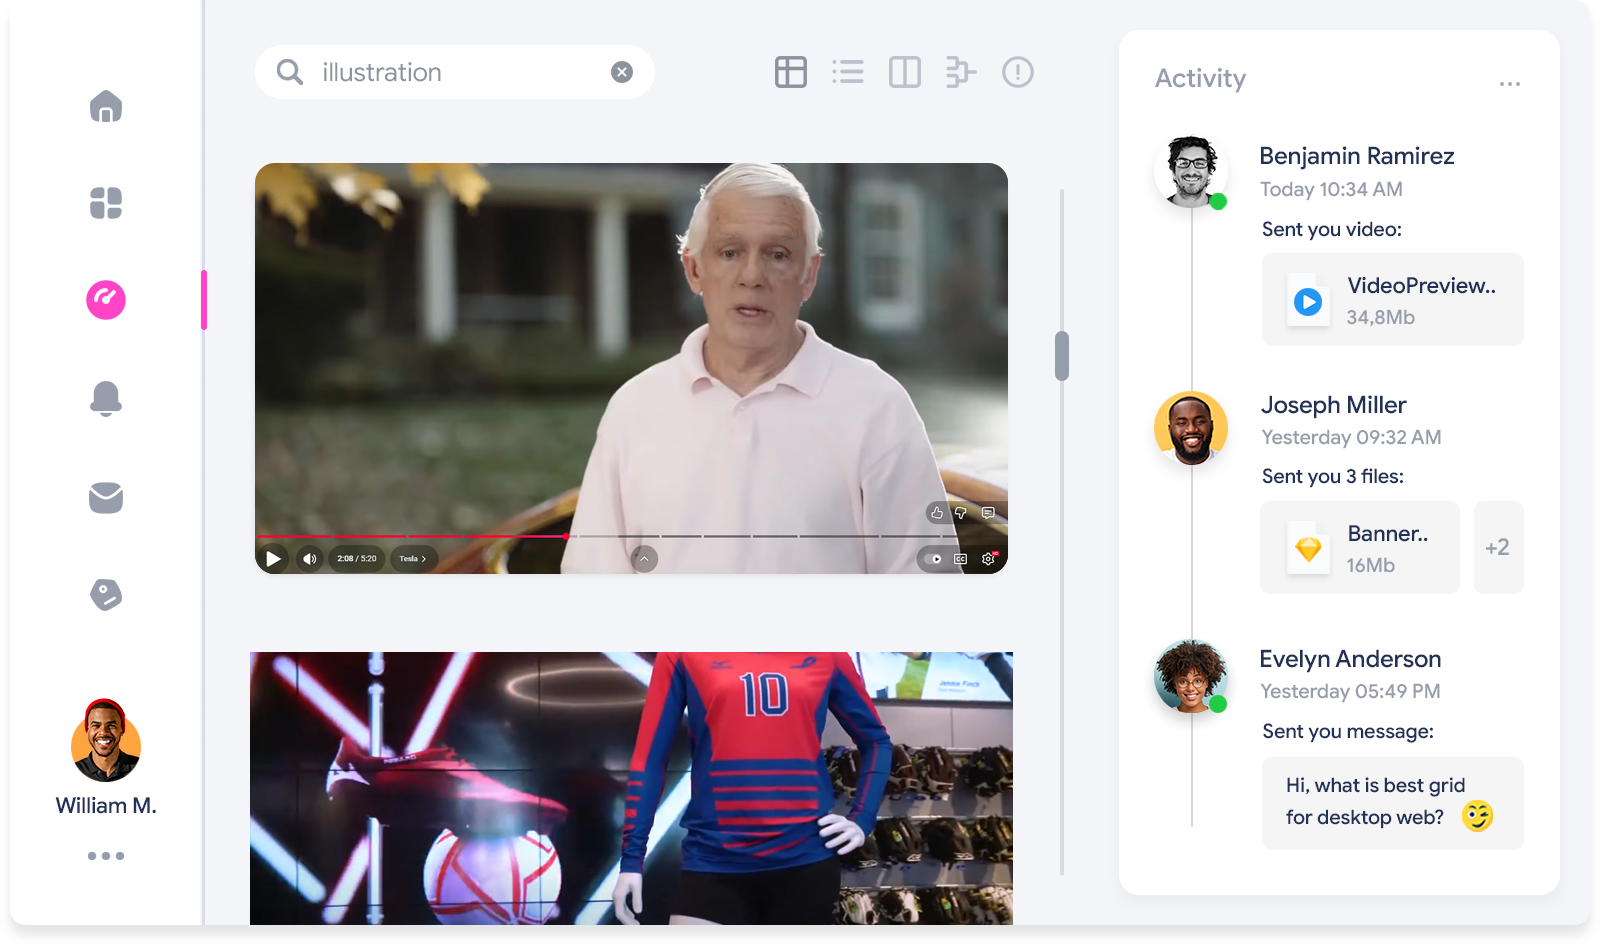Click the video progress bar playhead
Image resolution: width=1600 pixels, height=945 pixels.
(x=567, y=536)
